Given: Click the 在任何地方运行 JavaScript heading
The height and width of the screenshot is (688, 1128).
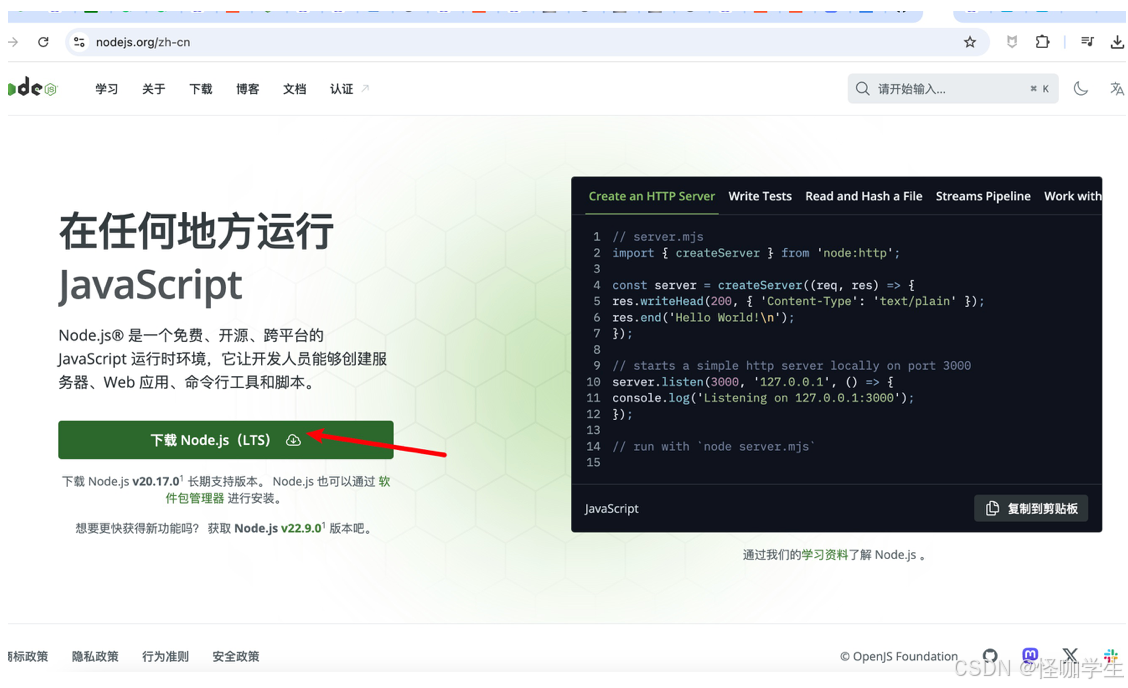Looking at the screenshot, I should [x=196, y=258].
